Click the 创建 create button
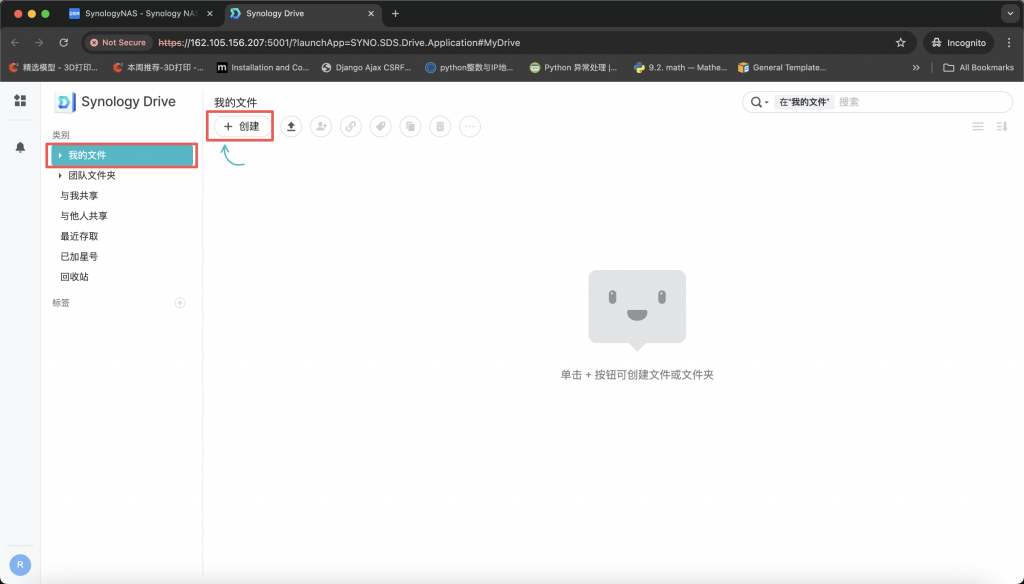This screenshot has width=1024, height=584. point(241,126)
